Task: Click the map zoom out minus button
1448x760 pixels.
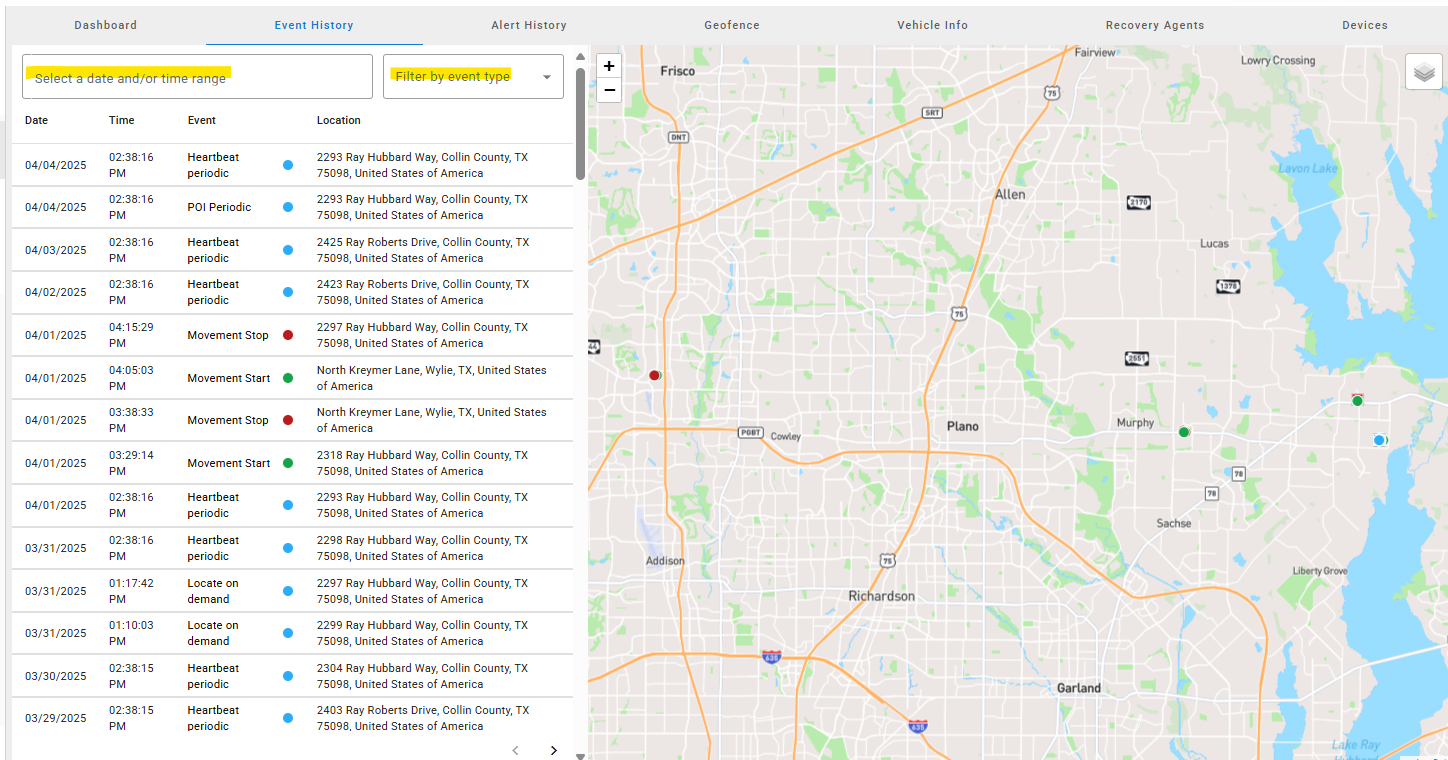Action: 609,91
